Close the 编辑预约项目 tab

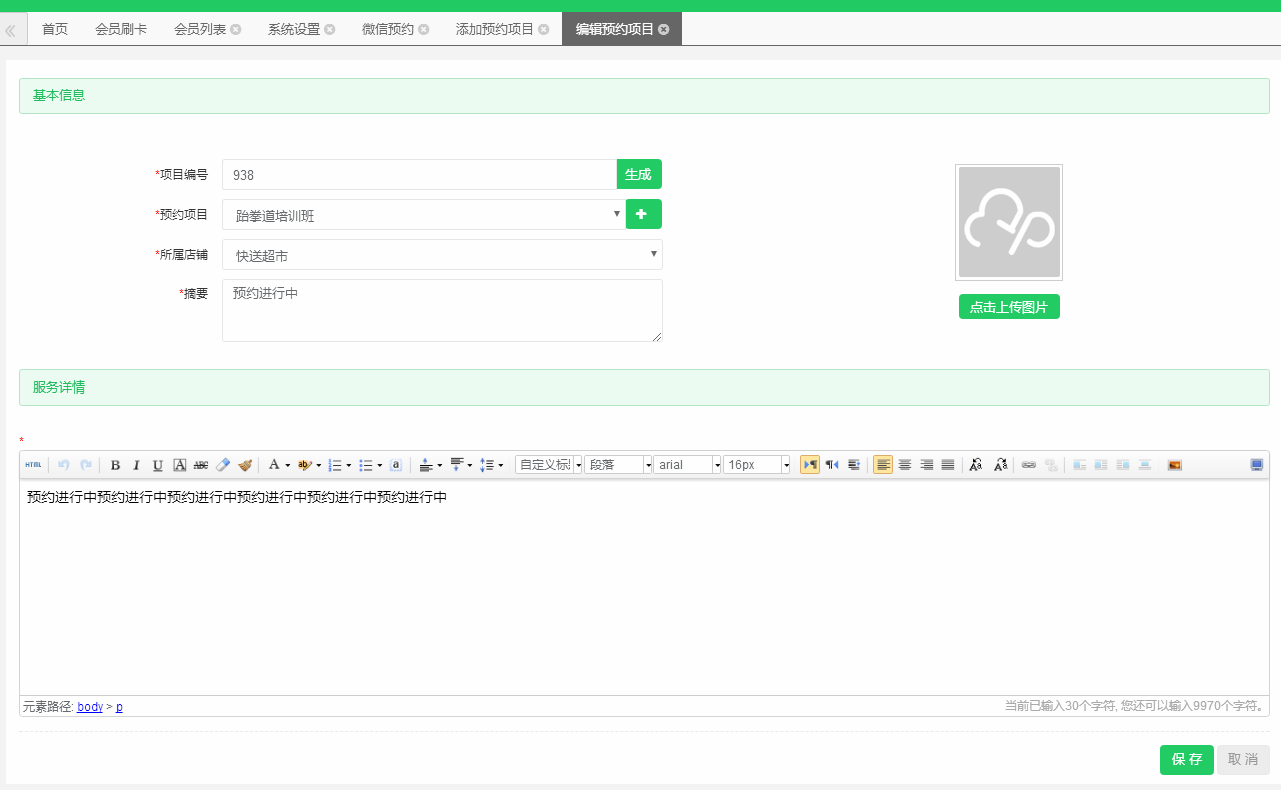point(664,30)
